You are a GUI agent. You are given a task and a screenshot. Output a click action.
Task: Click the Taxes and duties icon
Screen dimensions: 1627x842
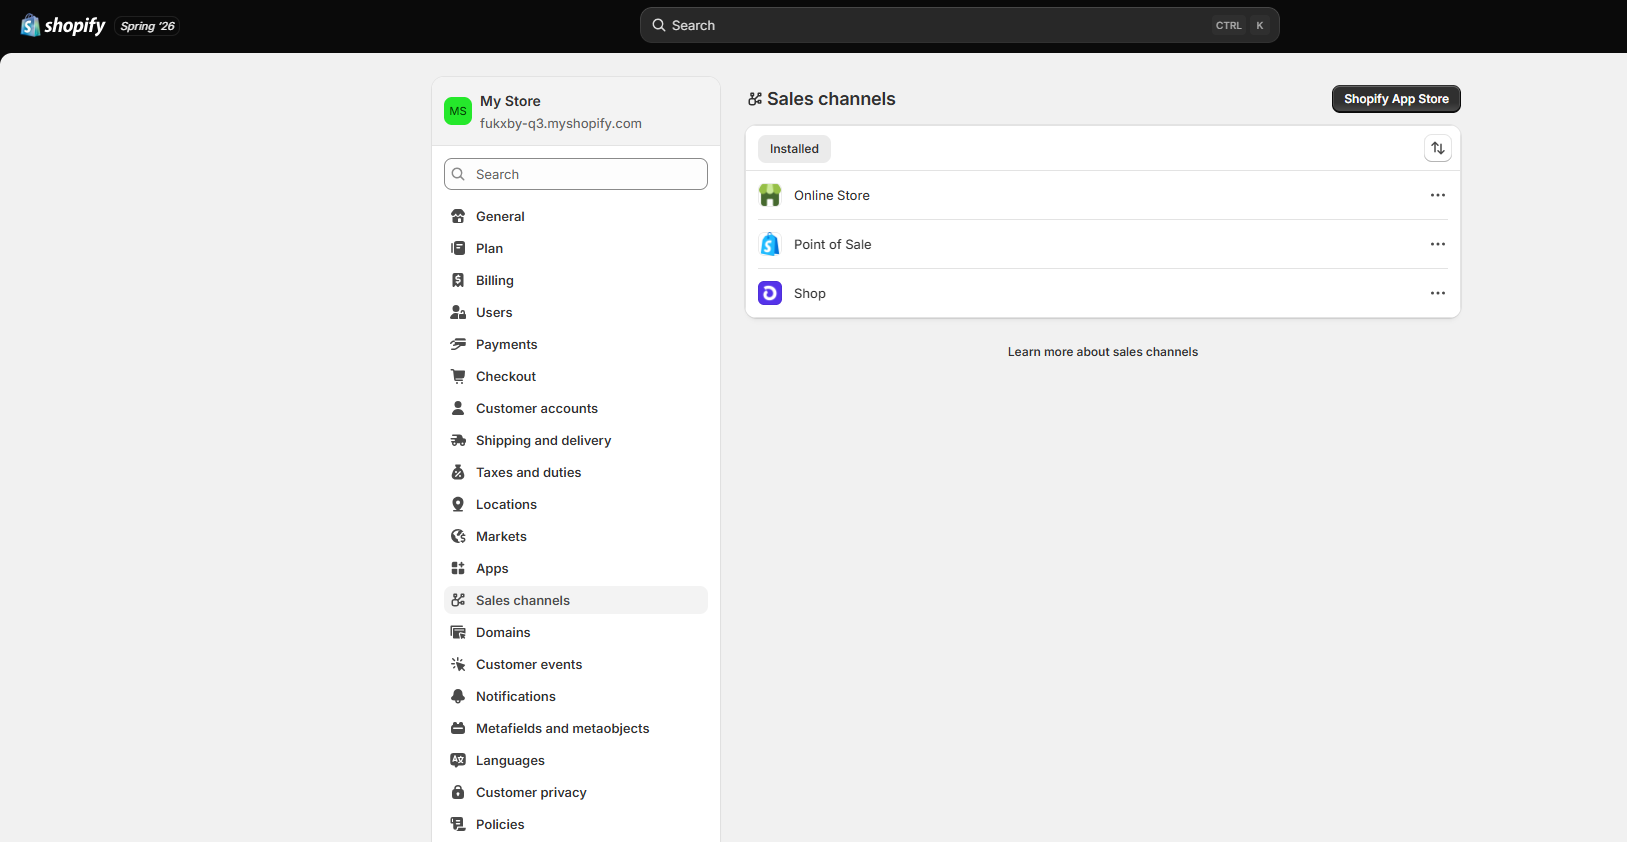point(458,472)
